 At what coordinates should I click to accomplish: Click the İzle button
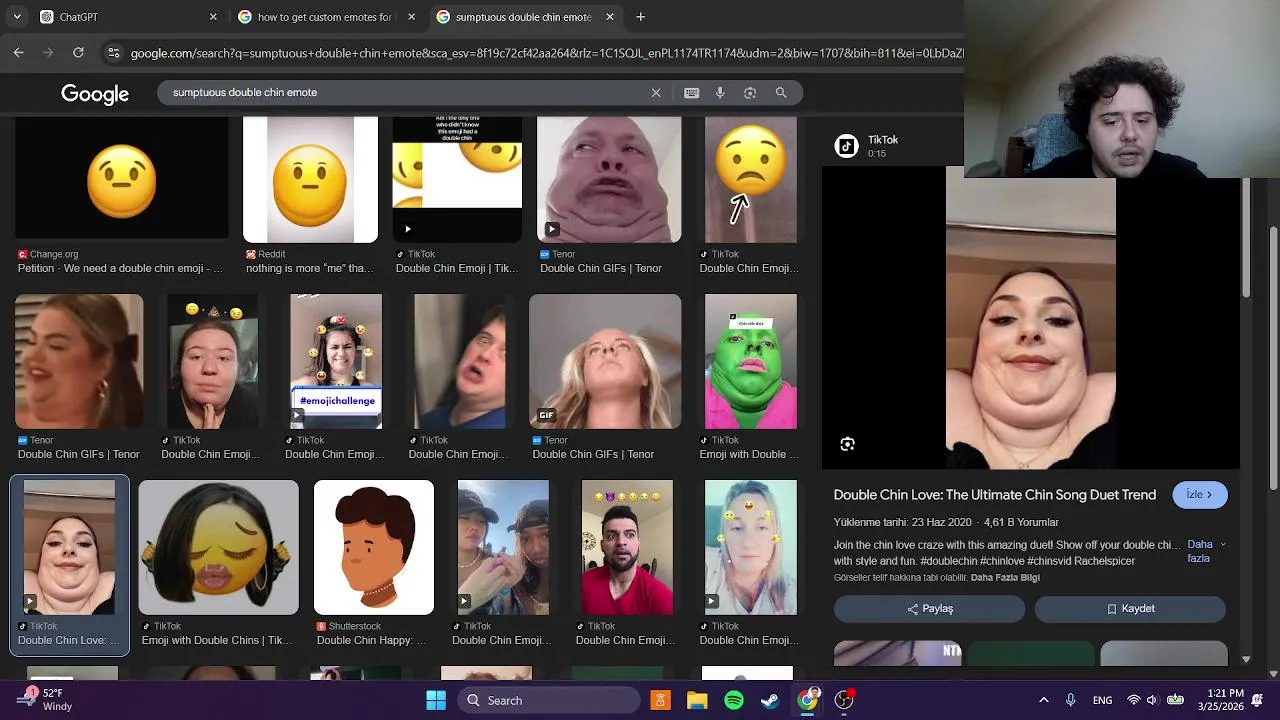click(1199, 495)
